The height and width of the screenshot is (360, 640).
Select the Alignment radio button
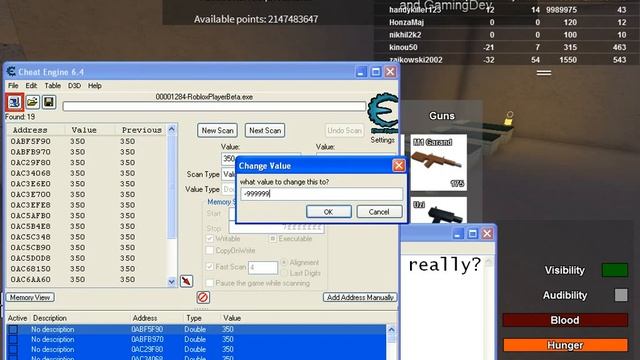pyautogui.click(x=284, y=262)
